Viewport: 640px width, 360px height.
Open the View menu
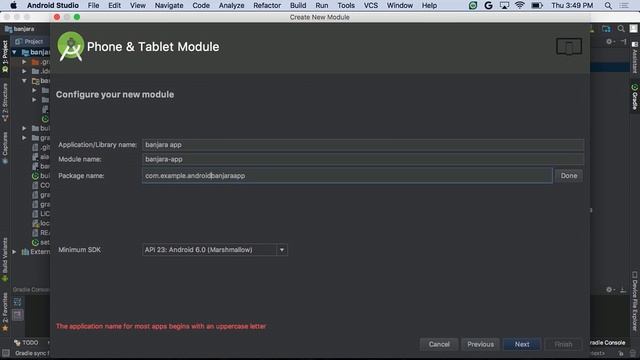tap(138, 5)
